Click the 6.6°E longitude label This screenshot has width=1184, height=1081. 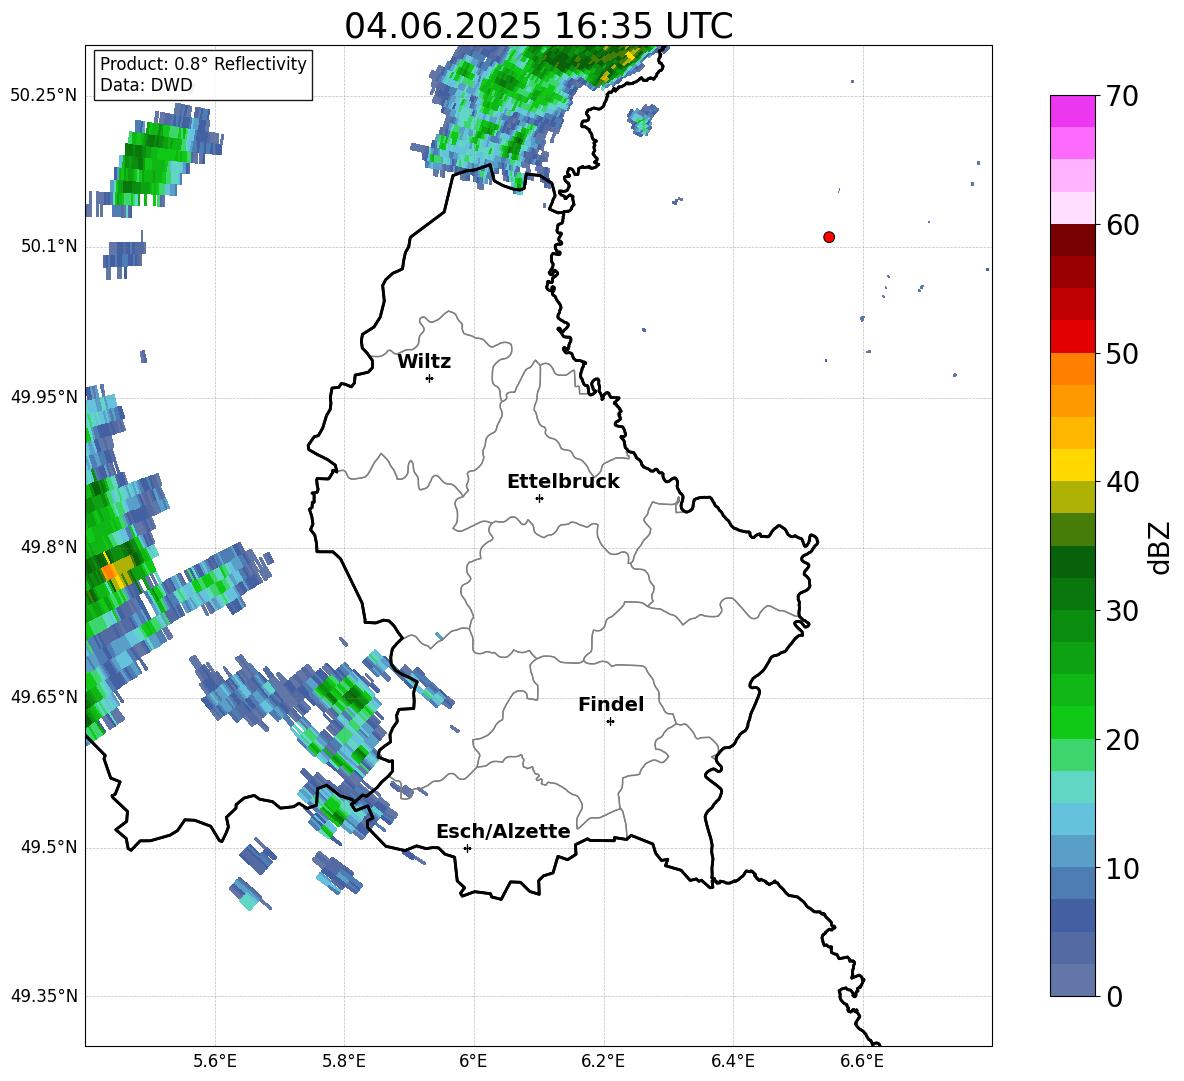(x=862, y=1061)
